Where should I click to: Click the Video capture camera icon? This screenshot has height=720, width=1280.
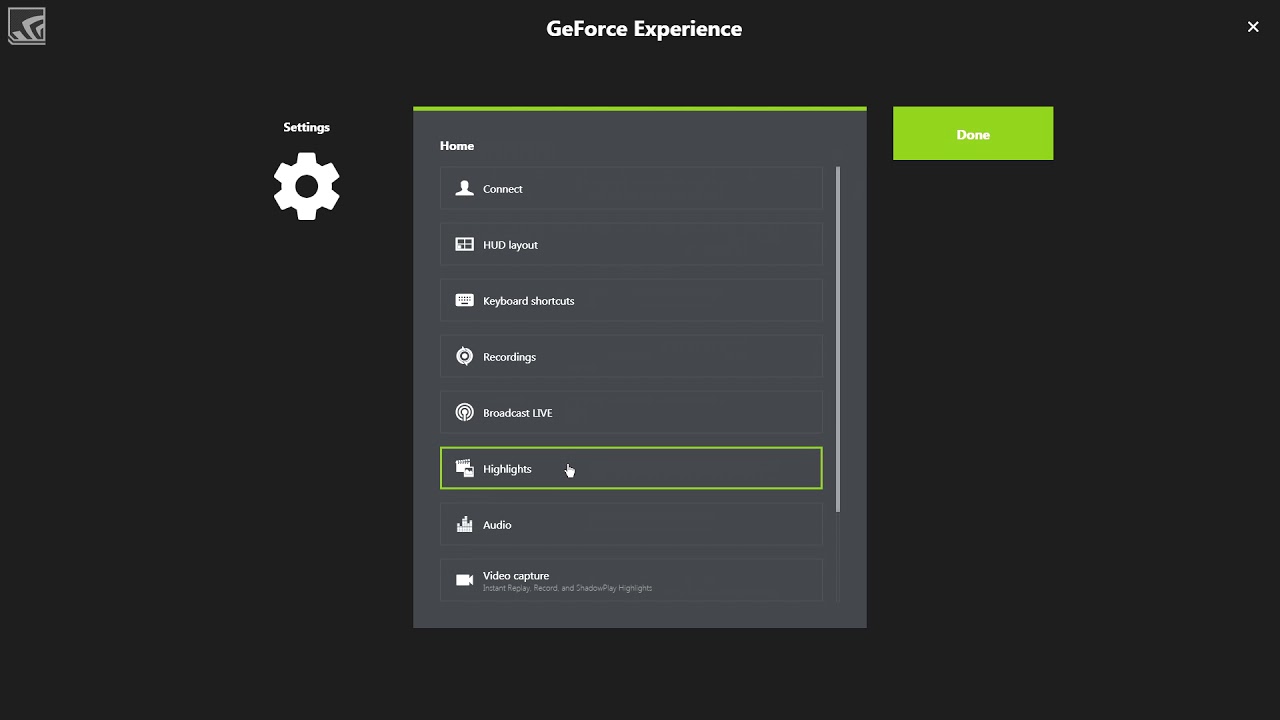pyautogui.click(x=464, y=580)
